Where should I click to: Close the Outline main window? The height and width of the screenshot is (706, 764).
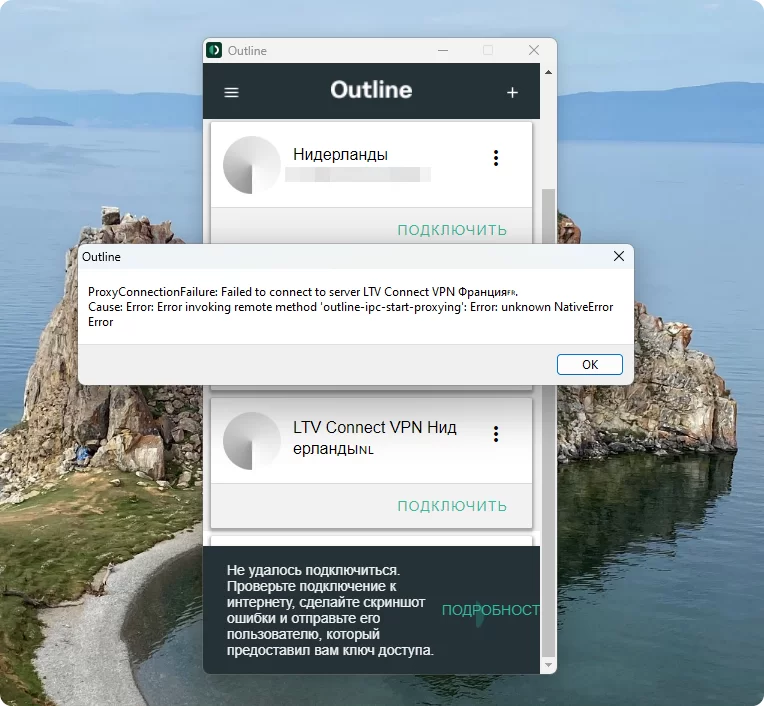(x=534, y=50)
